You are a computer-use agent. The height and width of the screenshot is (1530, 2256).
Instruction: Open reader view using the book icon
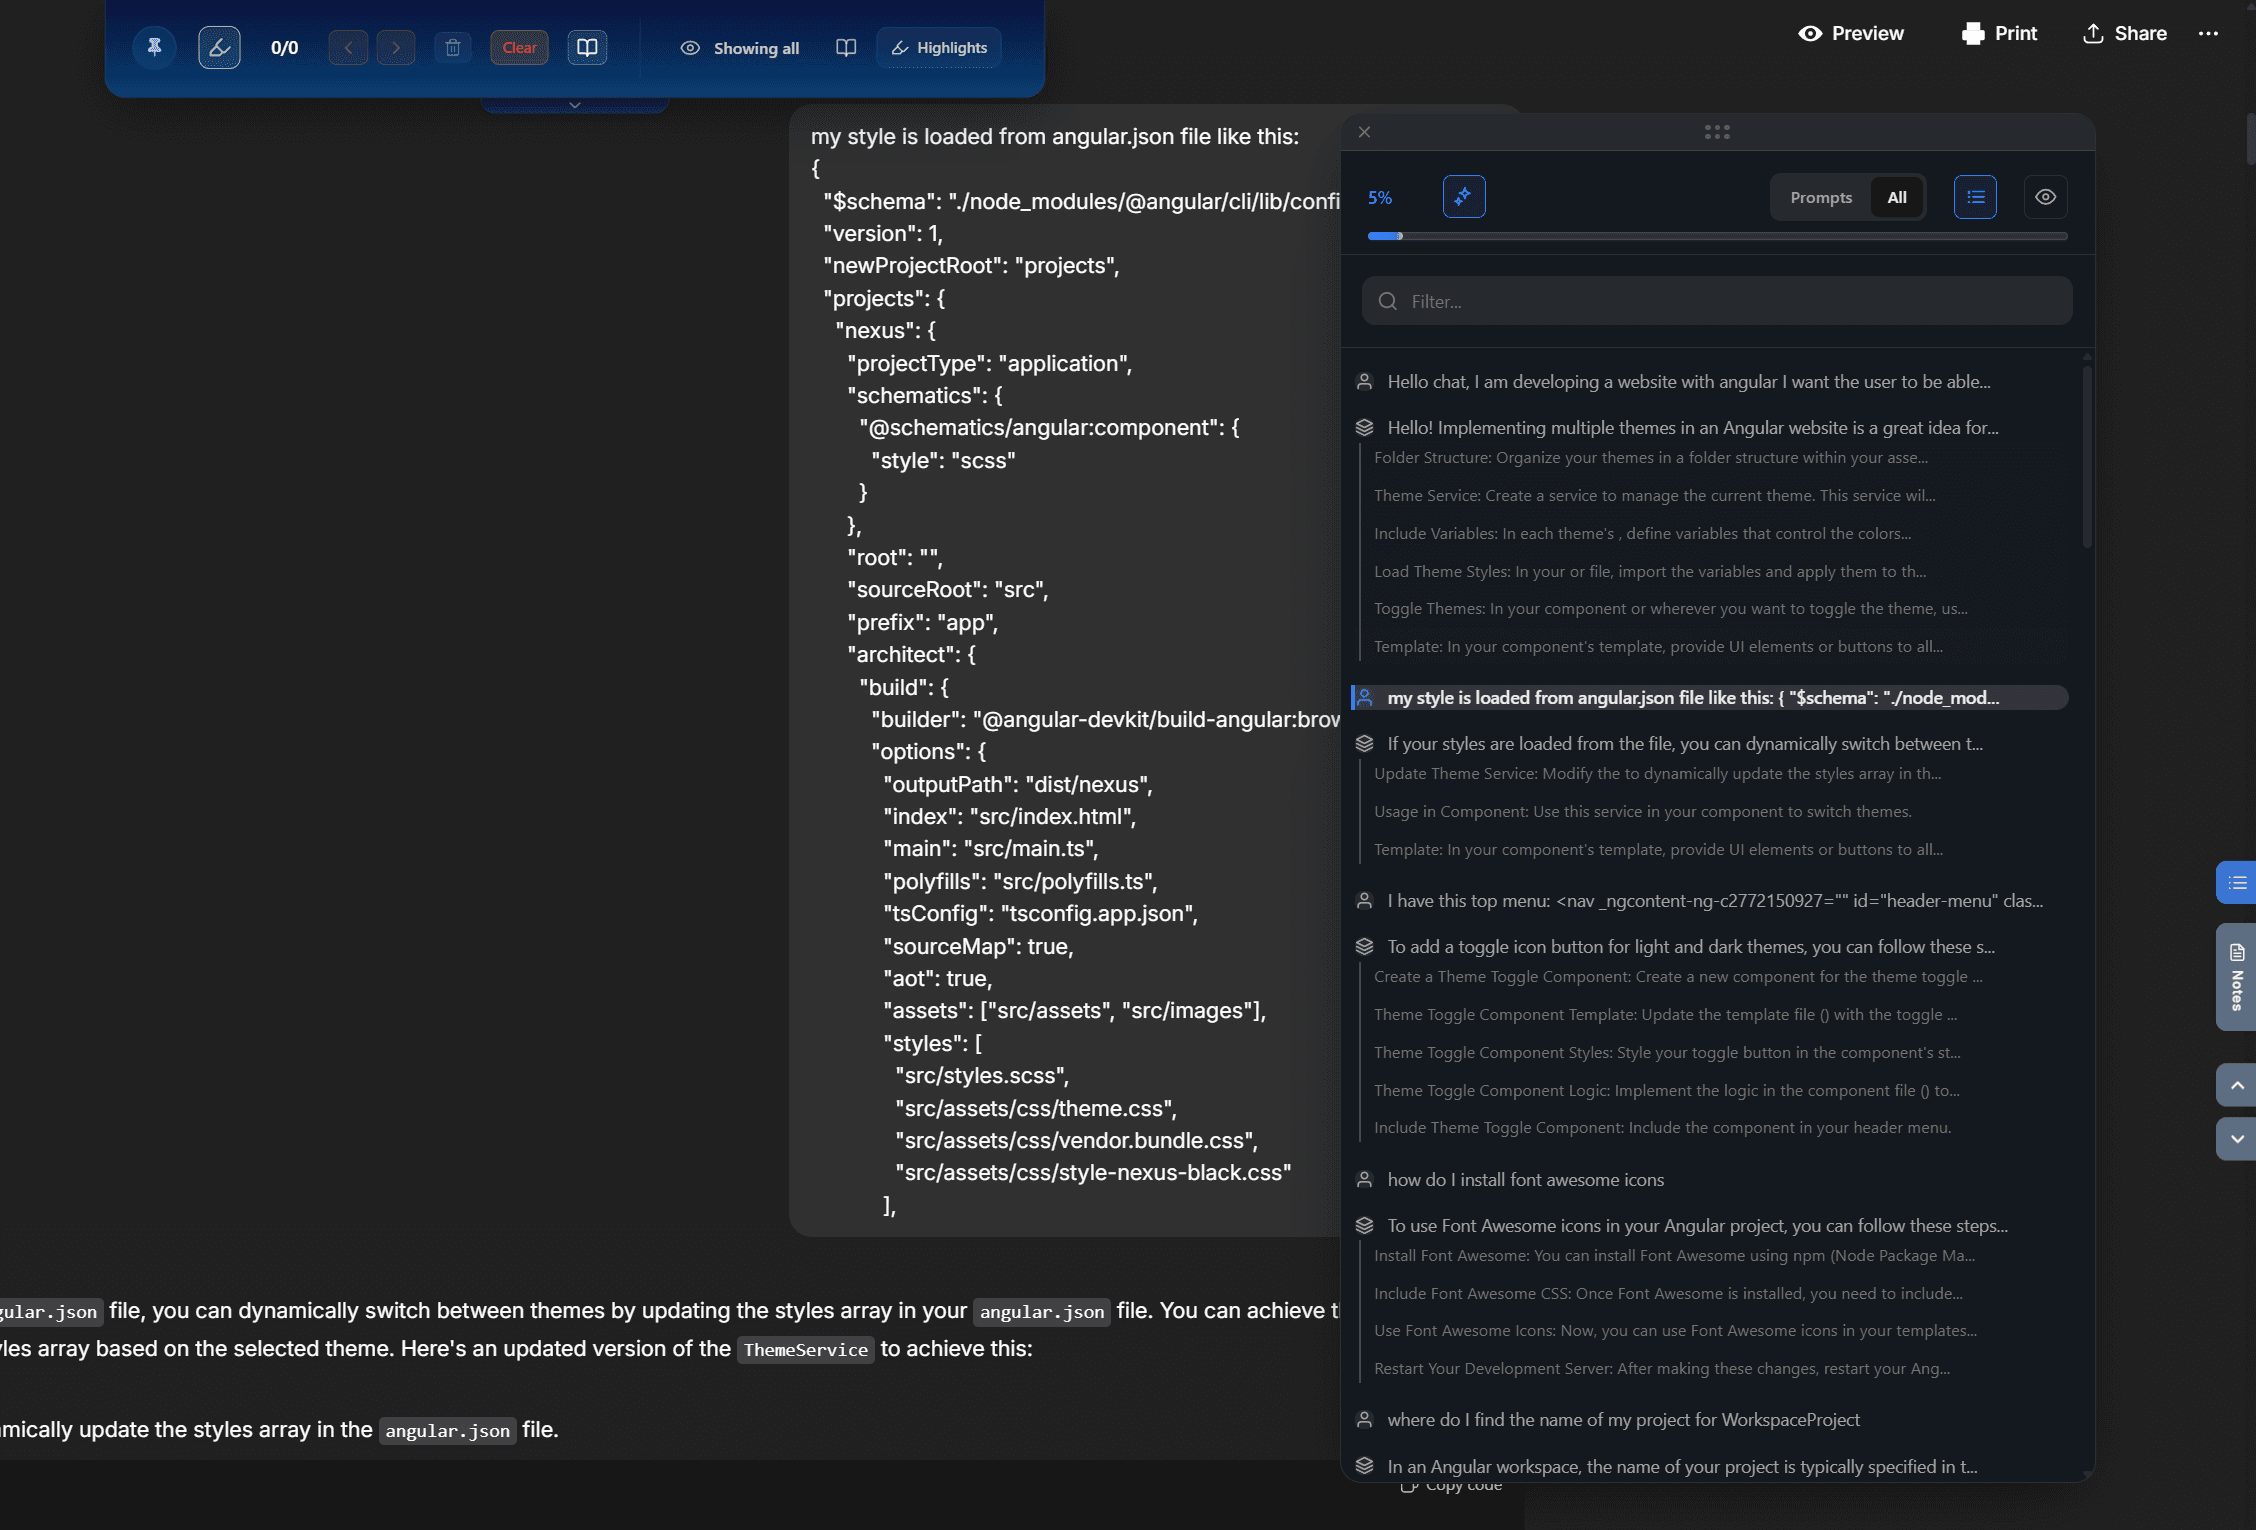click(587, 47)
